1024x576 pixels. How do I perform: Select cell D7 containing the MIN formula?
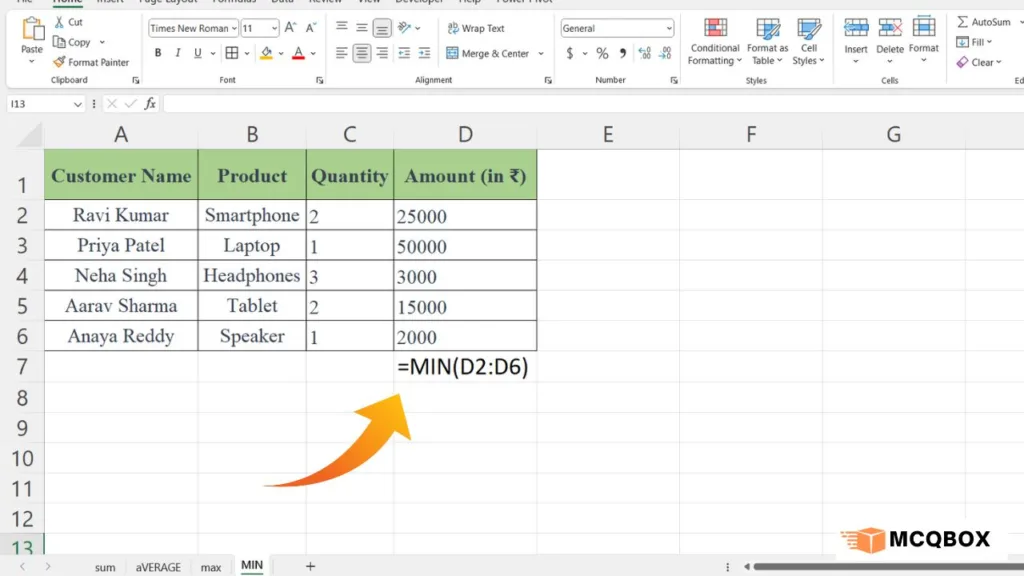(465, 367)
